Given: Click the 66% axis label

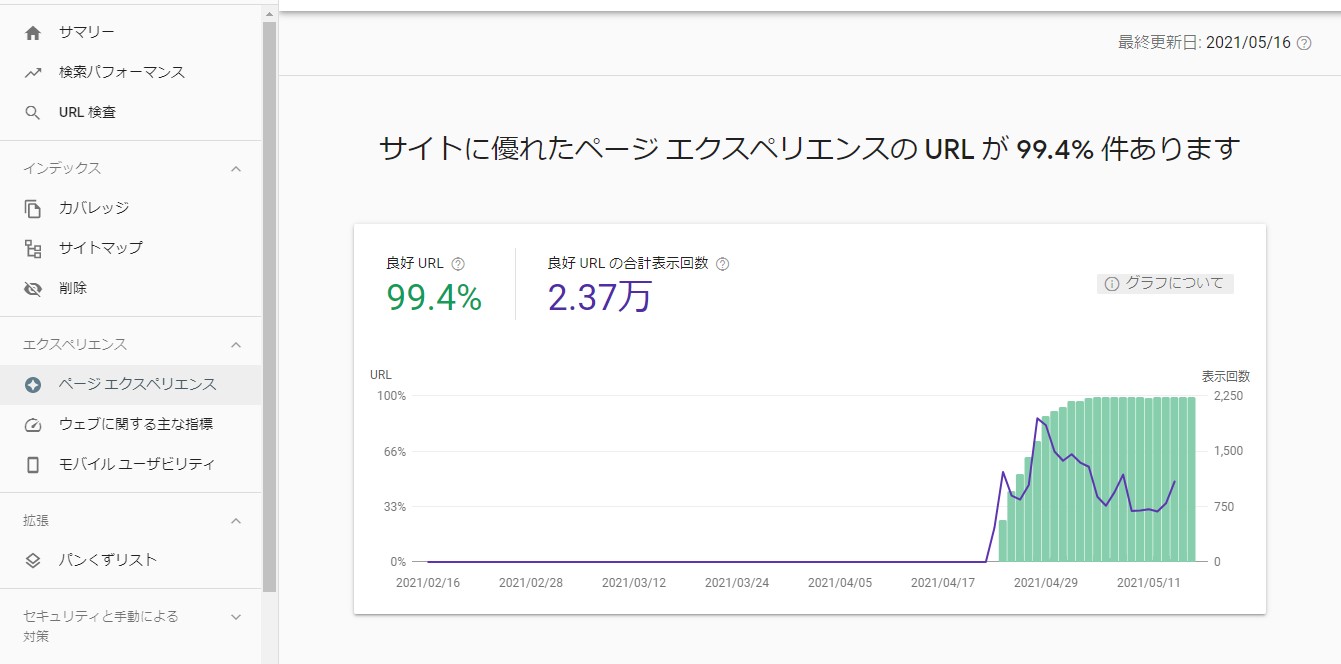Looking at the screenshot, I should tap(394, 451).
